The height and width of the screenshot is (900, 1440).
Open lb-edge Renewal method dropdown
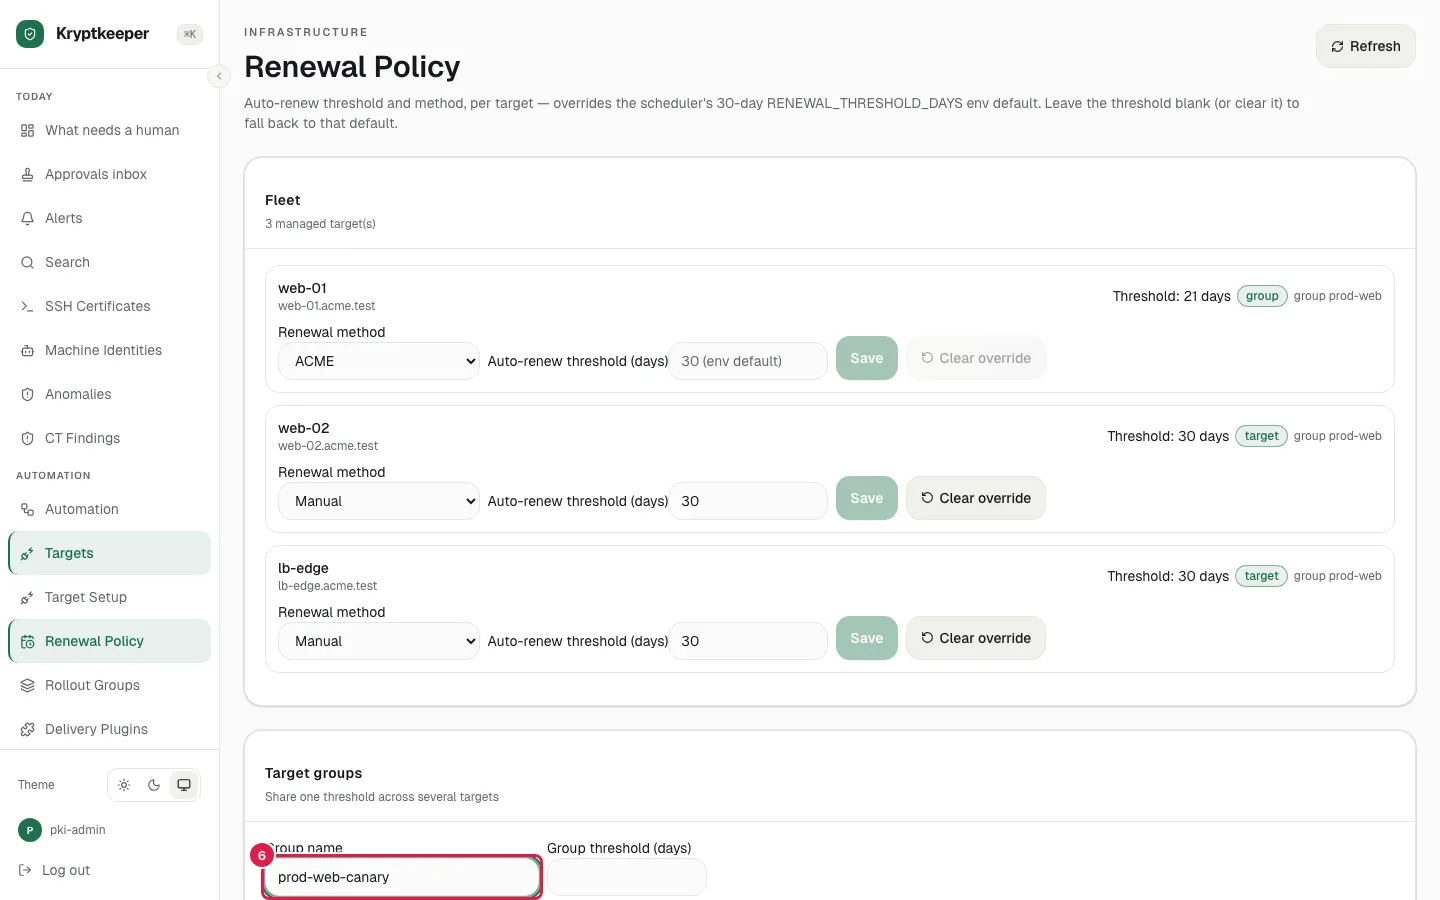[x=379, y=641]
